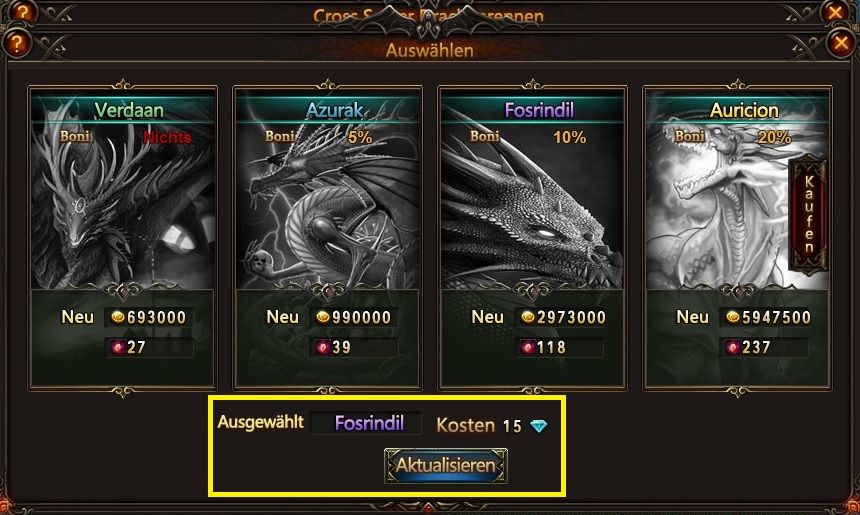860x515 pixels.
Task: Click the vertical Kaufen button on Auricion
Action: (x=808, y=214)
